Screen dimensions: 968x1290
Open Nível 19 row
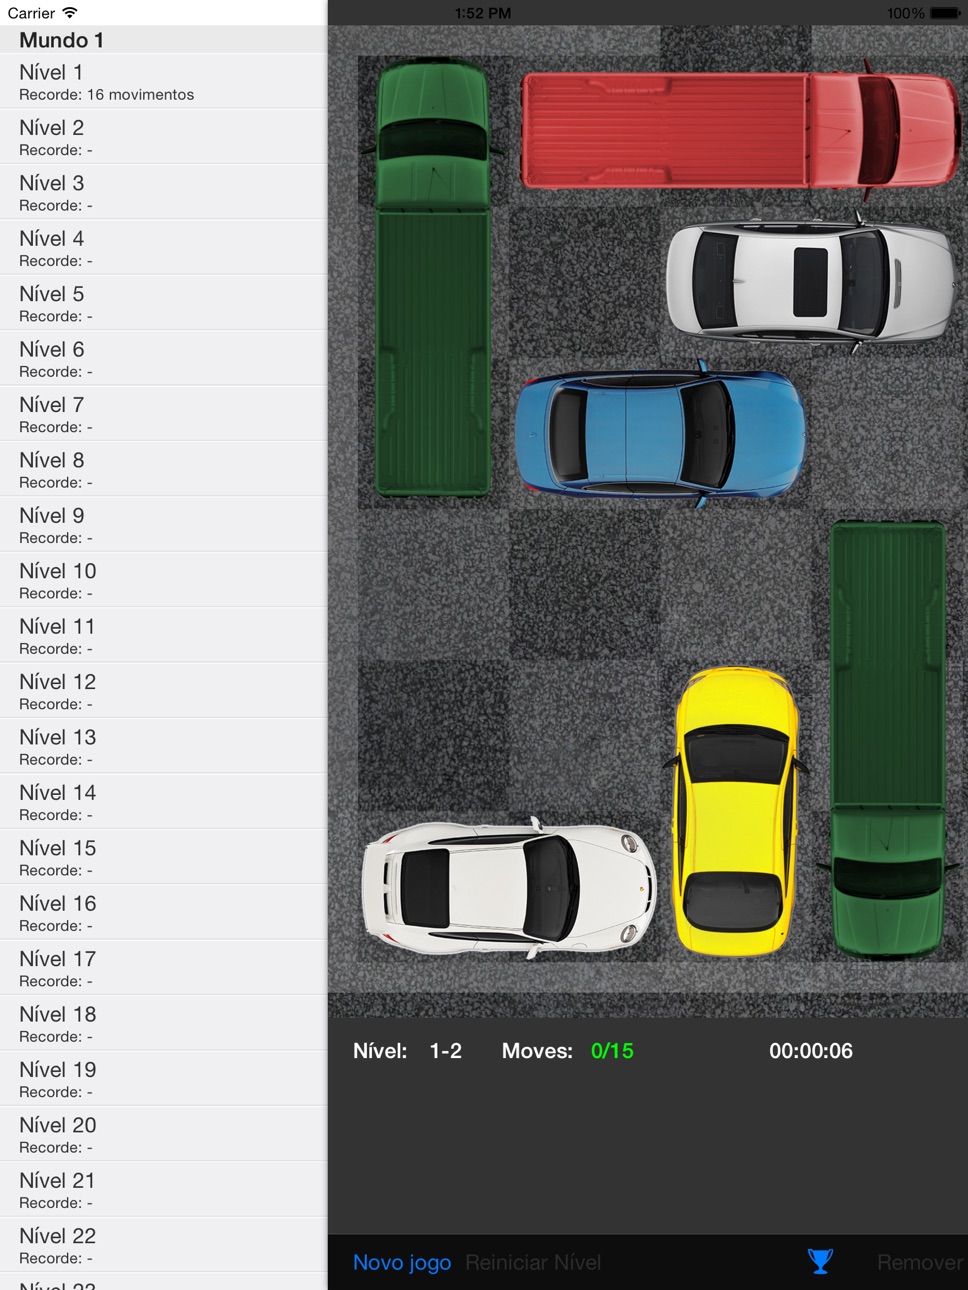click(163, 1079)
